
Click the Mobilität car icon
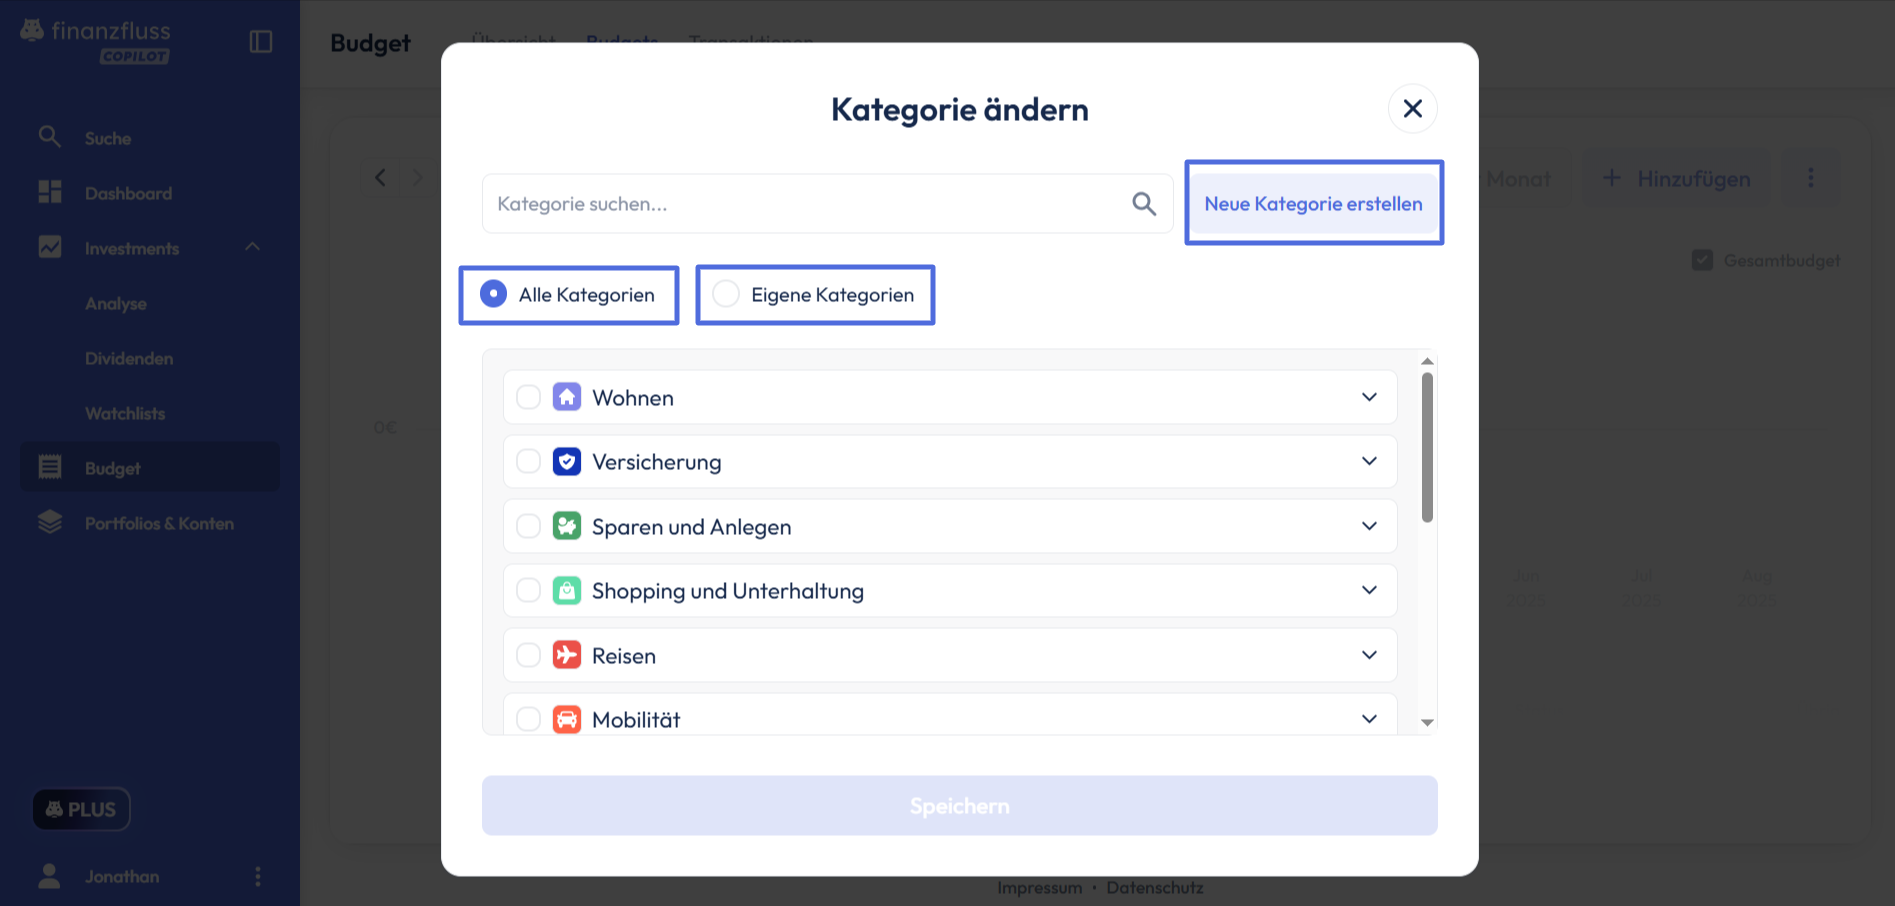567,719
